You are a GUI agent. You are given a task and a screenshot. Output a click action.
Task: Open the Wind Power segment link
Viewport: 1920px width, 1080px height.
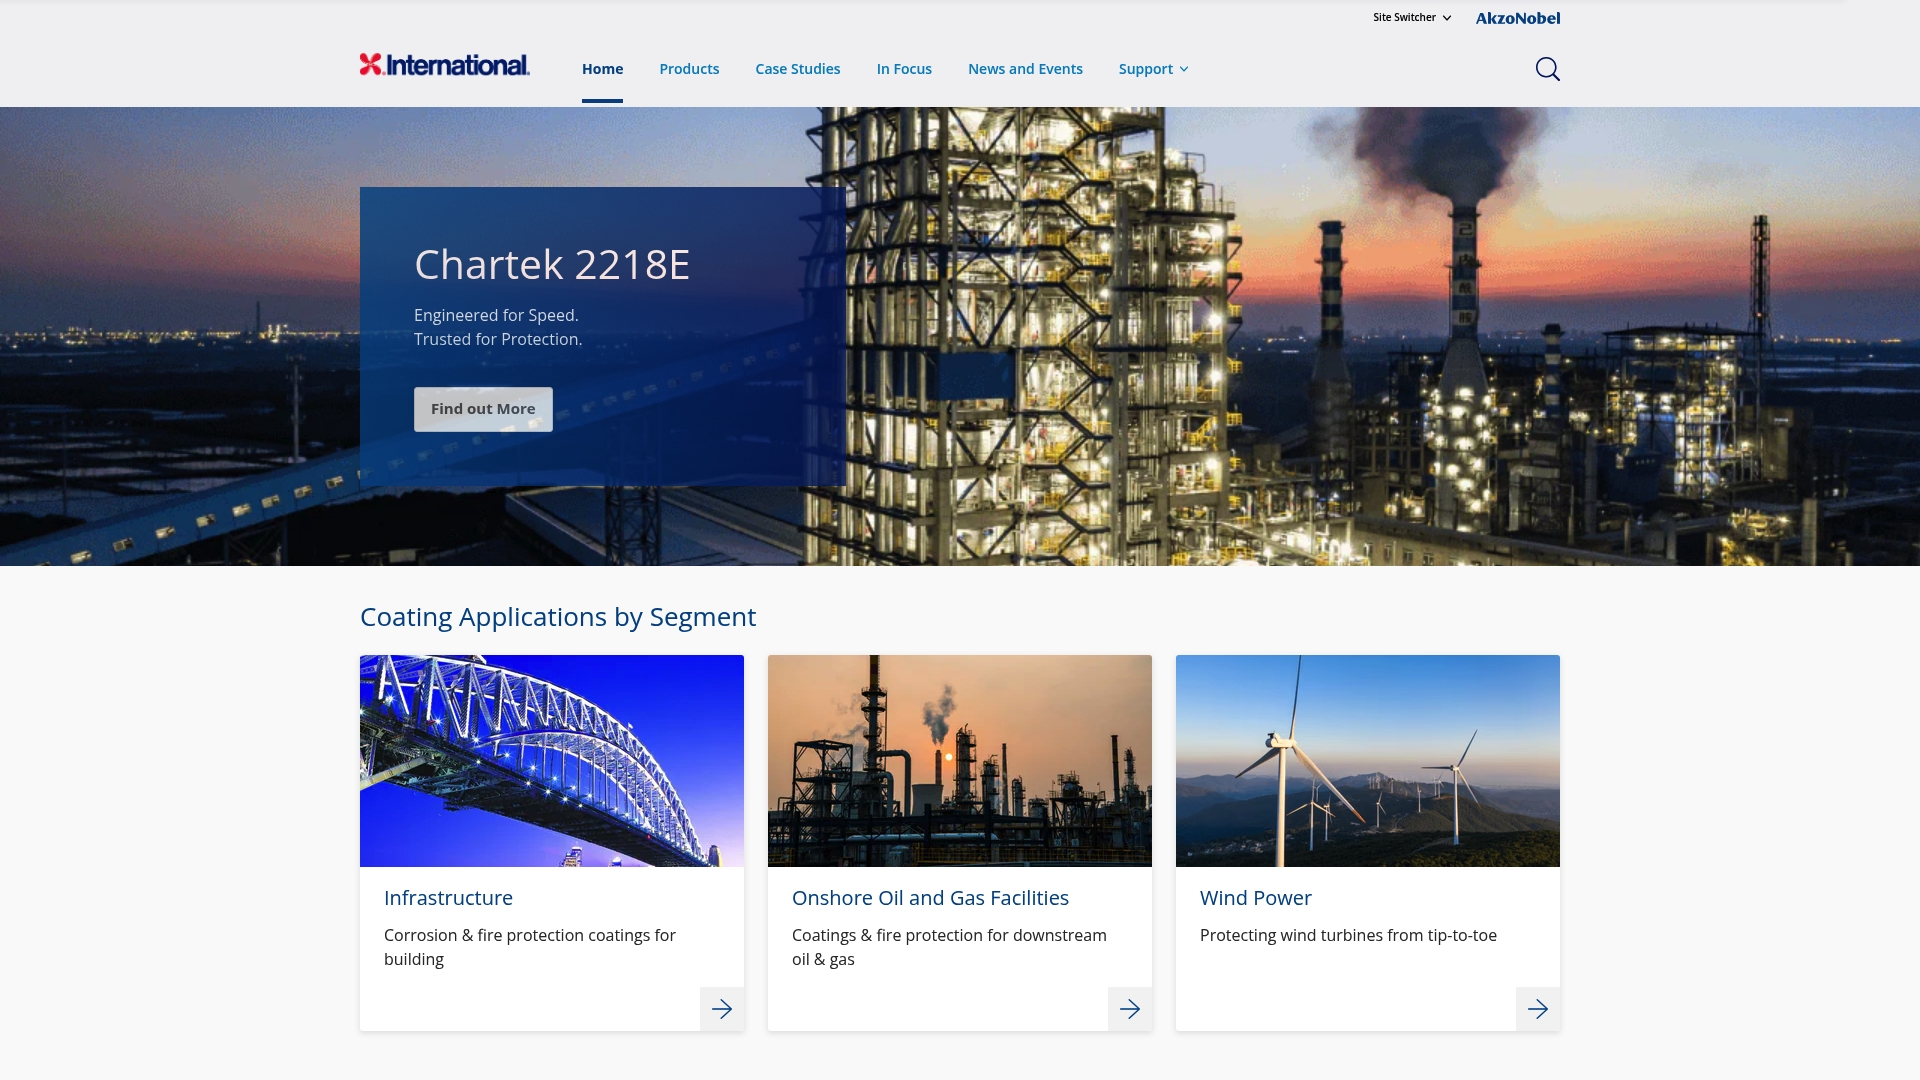[x=1254, y=898]
